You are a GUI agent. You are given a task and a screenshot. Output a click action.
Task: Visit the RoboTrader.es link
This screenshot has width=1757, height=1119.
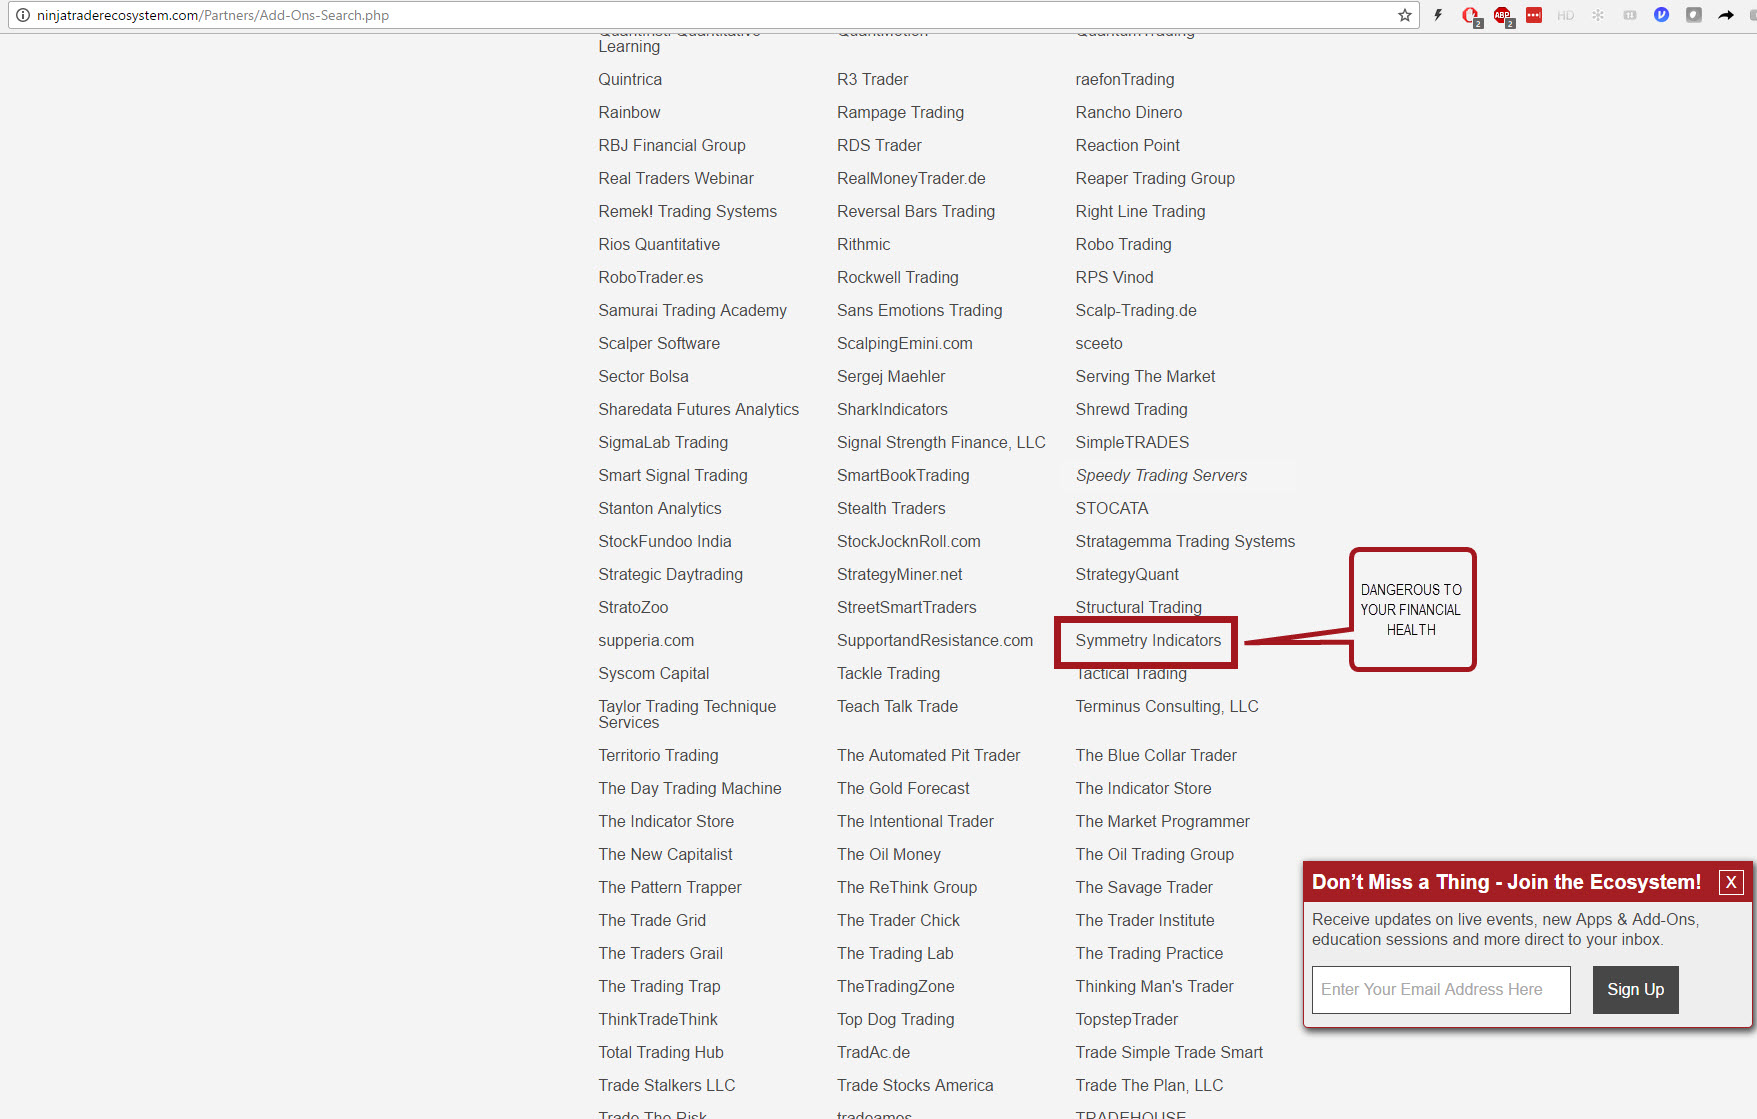[651, 277]
